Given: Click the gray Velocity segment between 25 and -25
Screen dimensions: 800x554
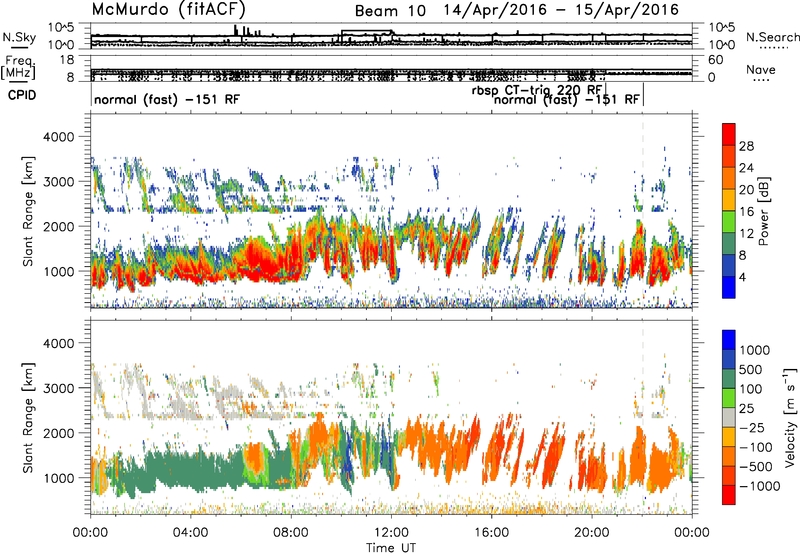Looking at the screenshot, I should 729,417.
